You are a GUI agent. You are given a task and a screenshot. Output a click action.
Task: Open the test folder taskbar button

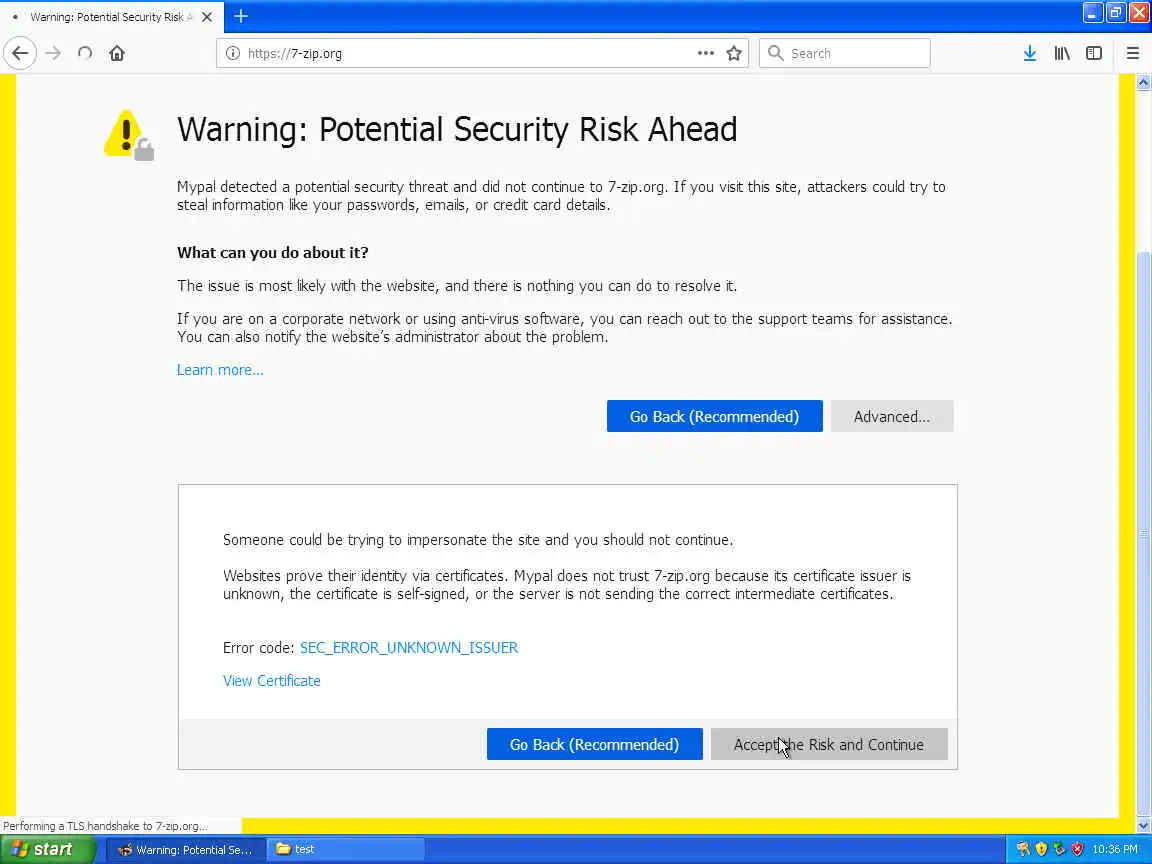[345, 849]
